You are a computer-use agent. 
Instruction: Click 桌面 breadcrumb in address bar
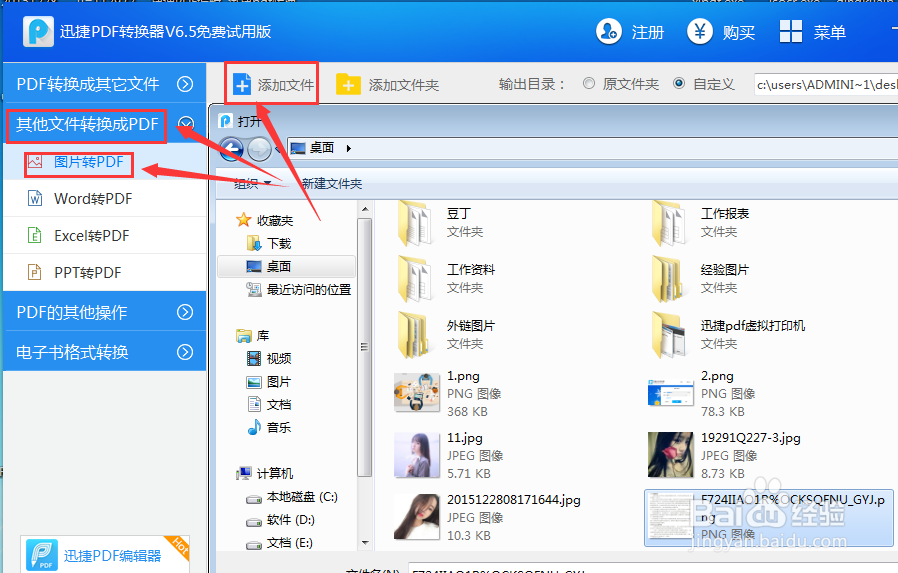(321, 148)
